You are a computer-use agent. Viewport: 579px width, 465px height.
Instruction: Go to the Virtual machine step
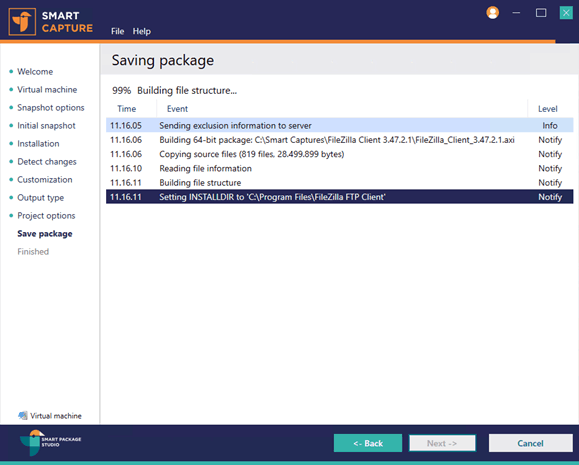point(47,90)
